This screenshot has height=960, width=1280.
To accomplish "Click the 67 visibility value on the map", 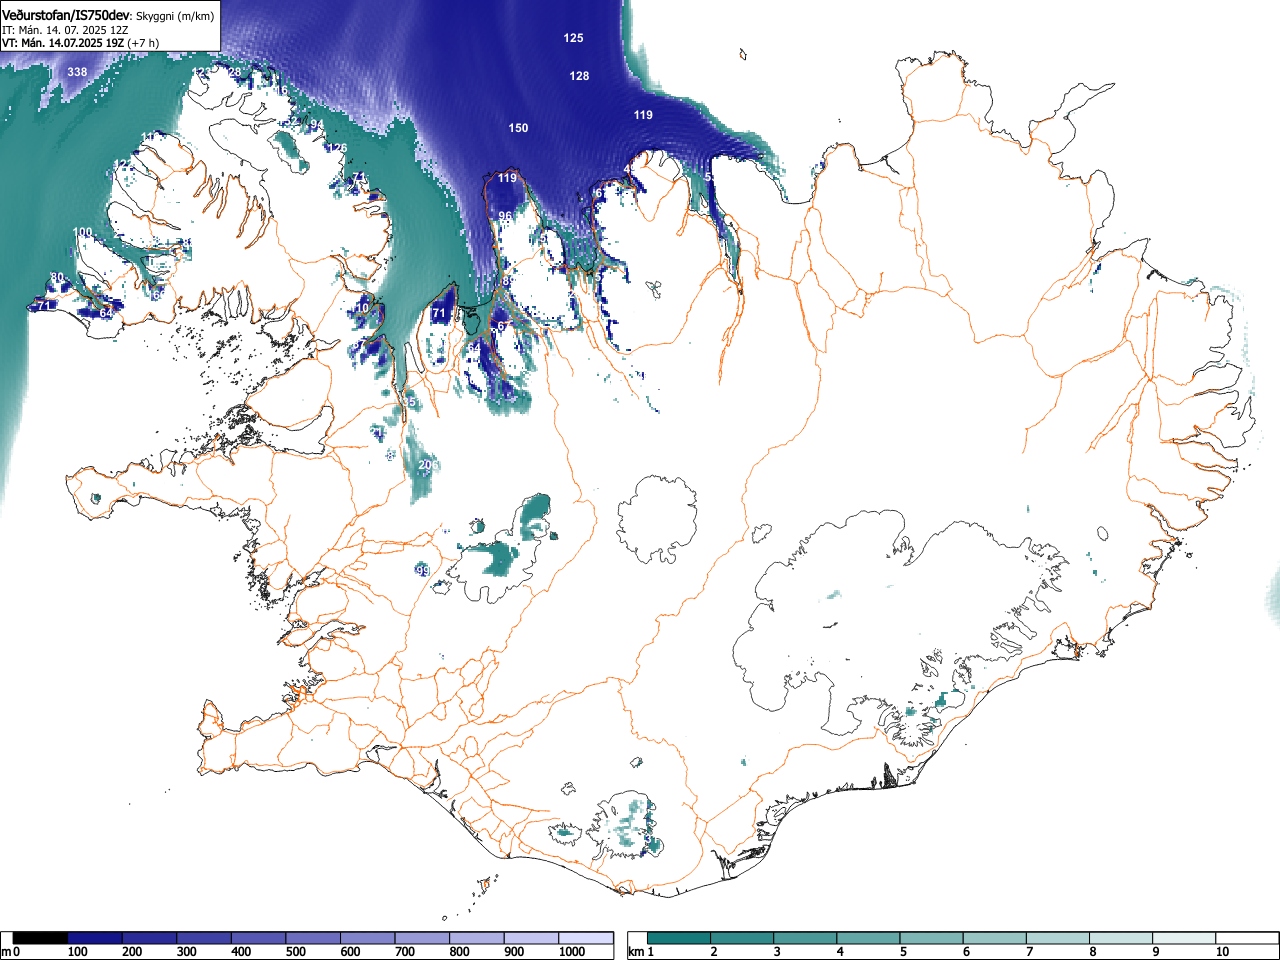I will pos(504,326).
